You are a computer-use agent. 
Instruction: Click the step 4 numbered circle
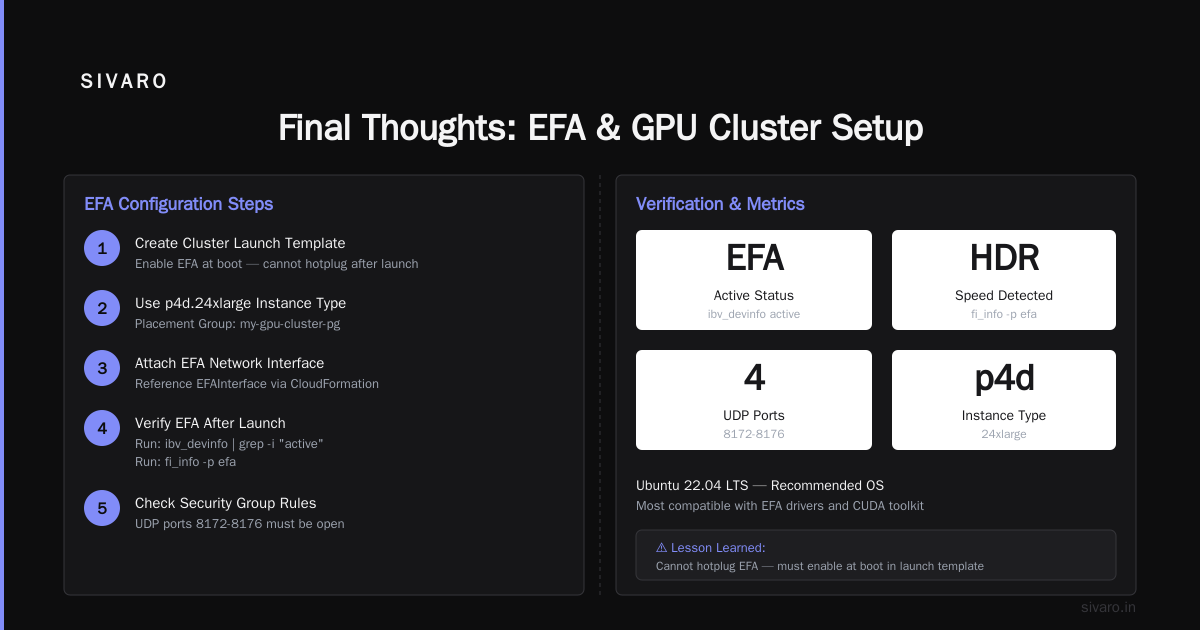[102, 428]
